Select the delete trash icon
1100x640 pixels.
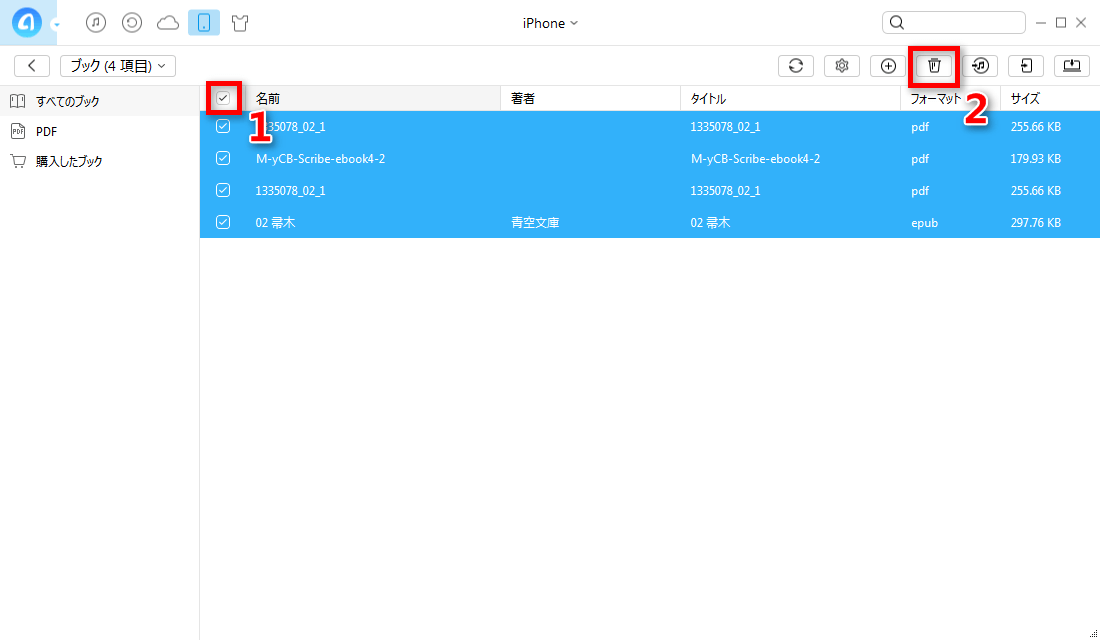pos(934,65)
